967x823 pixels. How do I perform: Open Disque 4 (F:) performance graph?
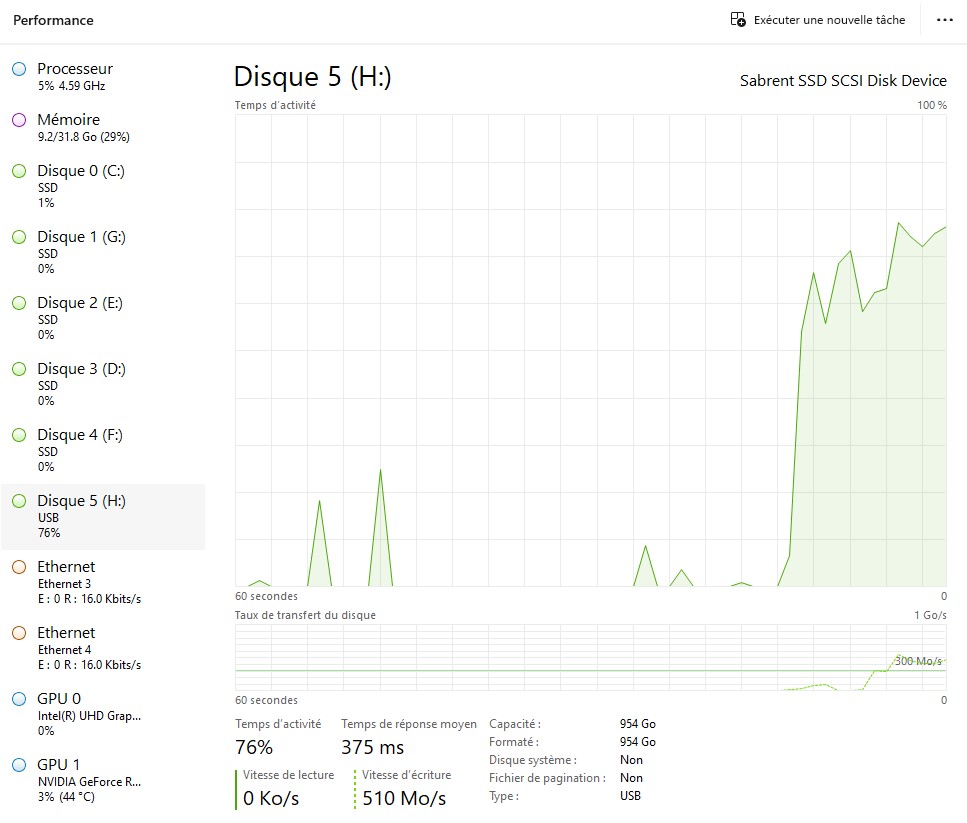coord(81,449)
